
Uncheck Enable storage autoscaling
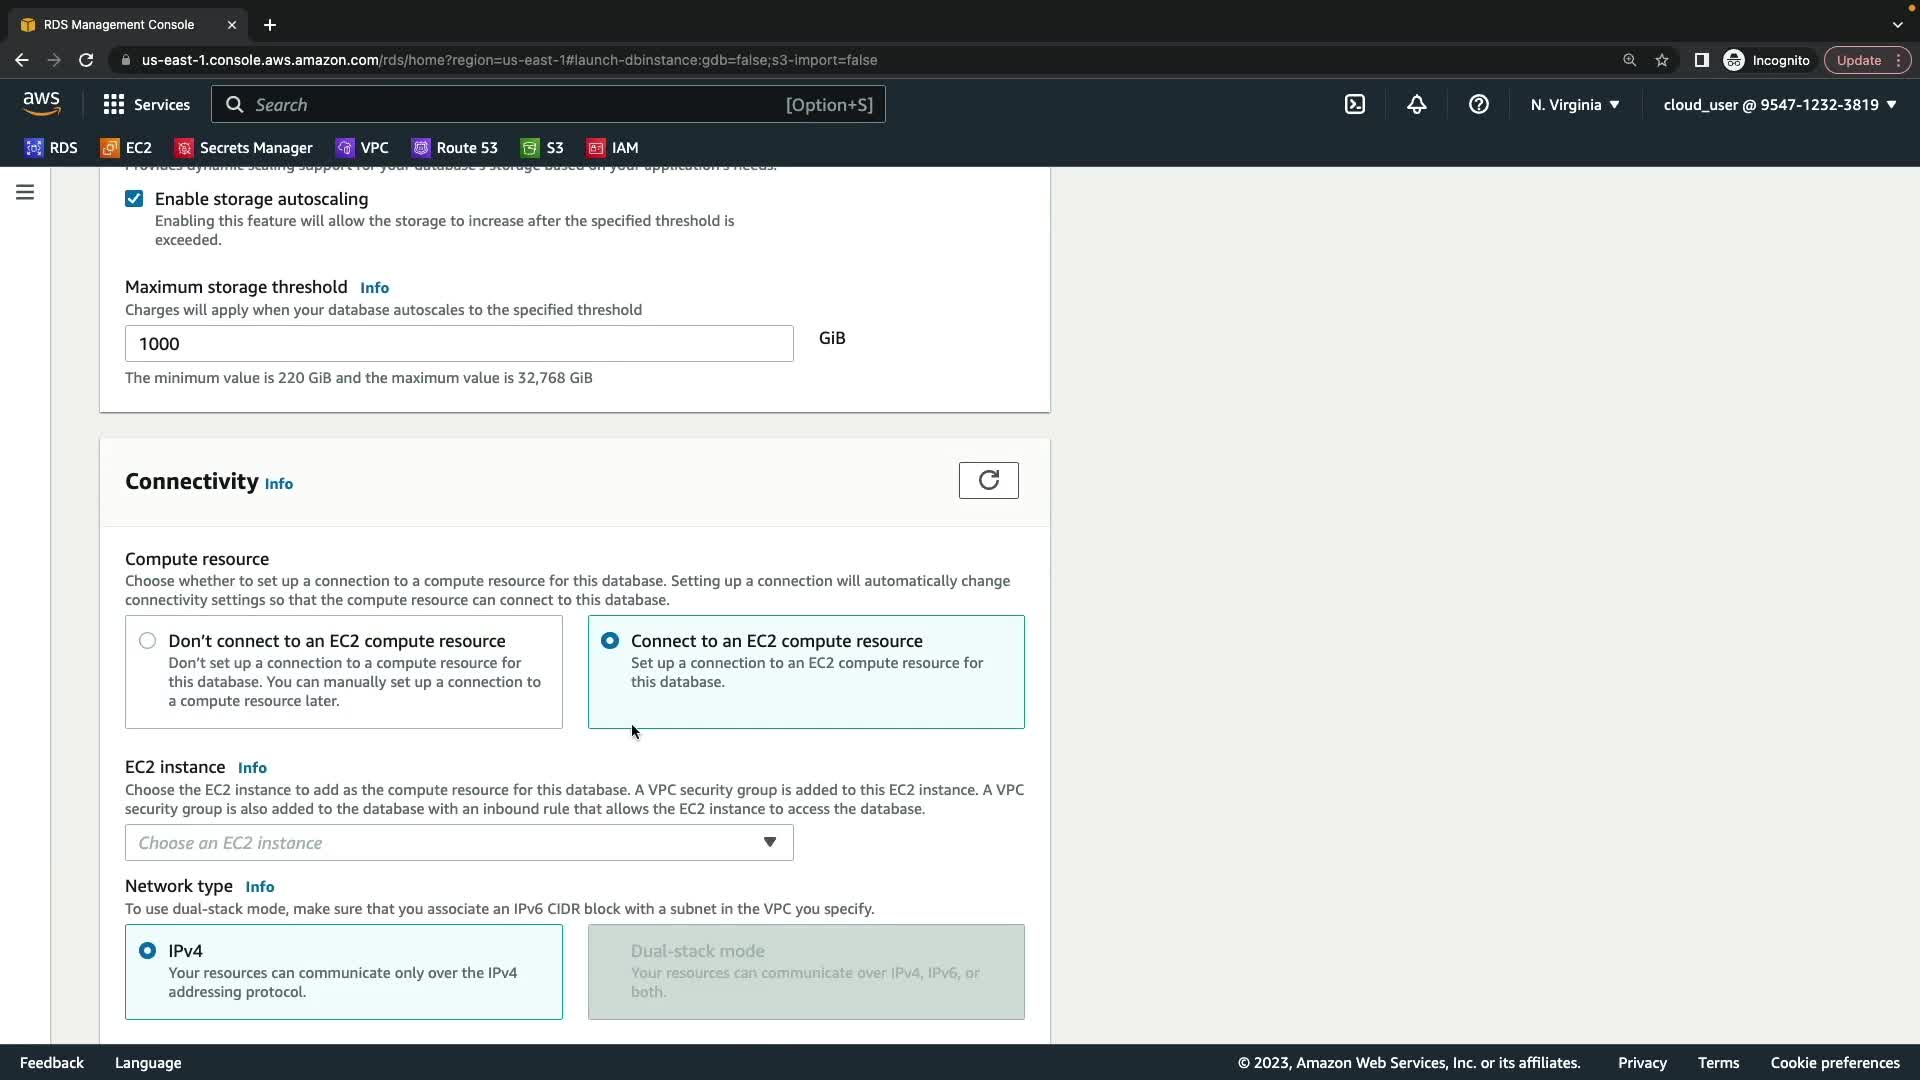tap(134, 199)
